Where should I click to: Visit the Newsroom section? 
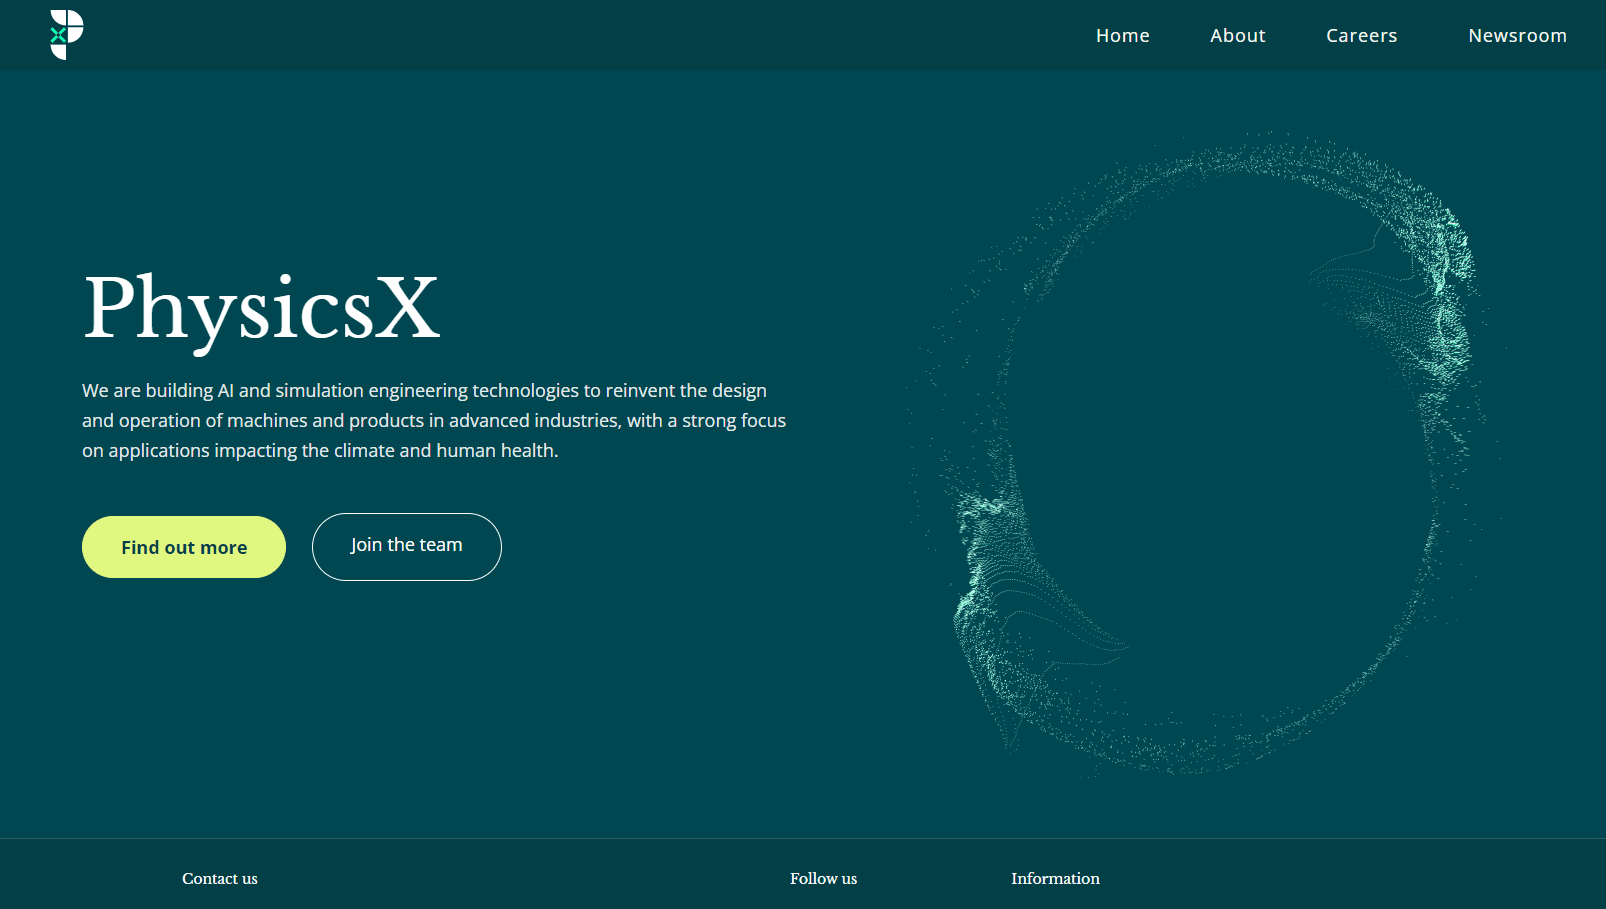pos(1517,36)
